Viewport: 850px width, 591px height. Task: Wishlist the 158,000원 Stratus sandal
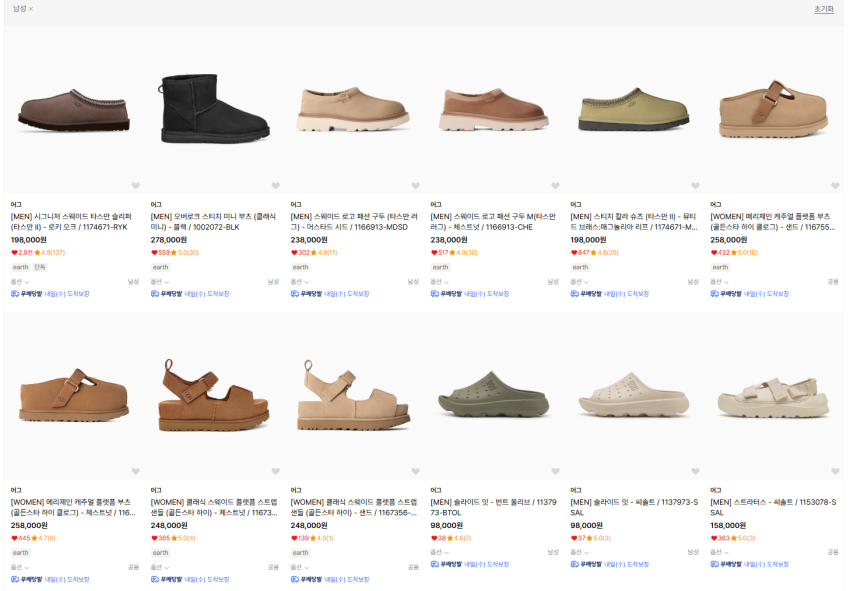click(x=835, y=471)
